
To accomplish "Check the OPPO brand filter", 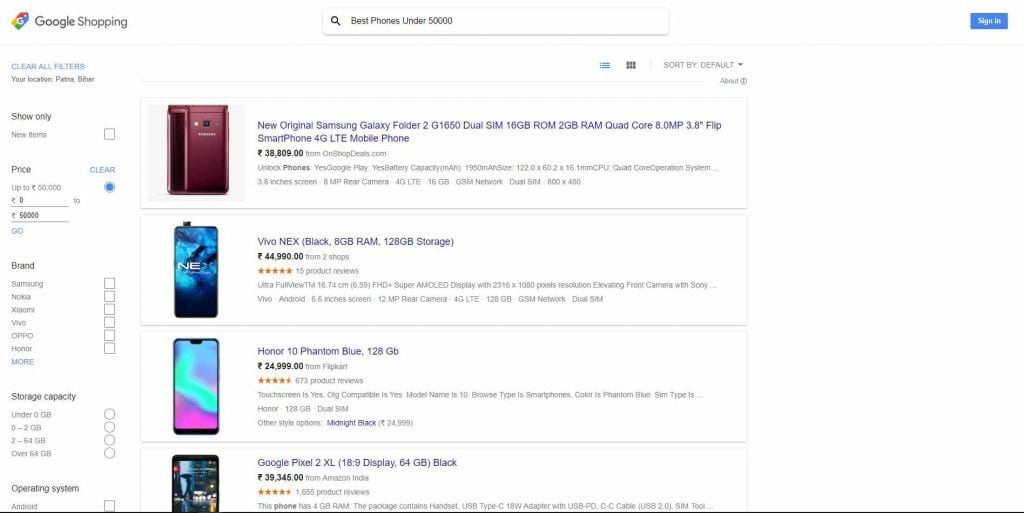I will click(x=110, y=335).
